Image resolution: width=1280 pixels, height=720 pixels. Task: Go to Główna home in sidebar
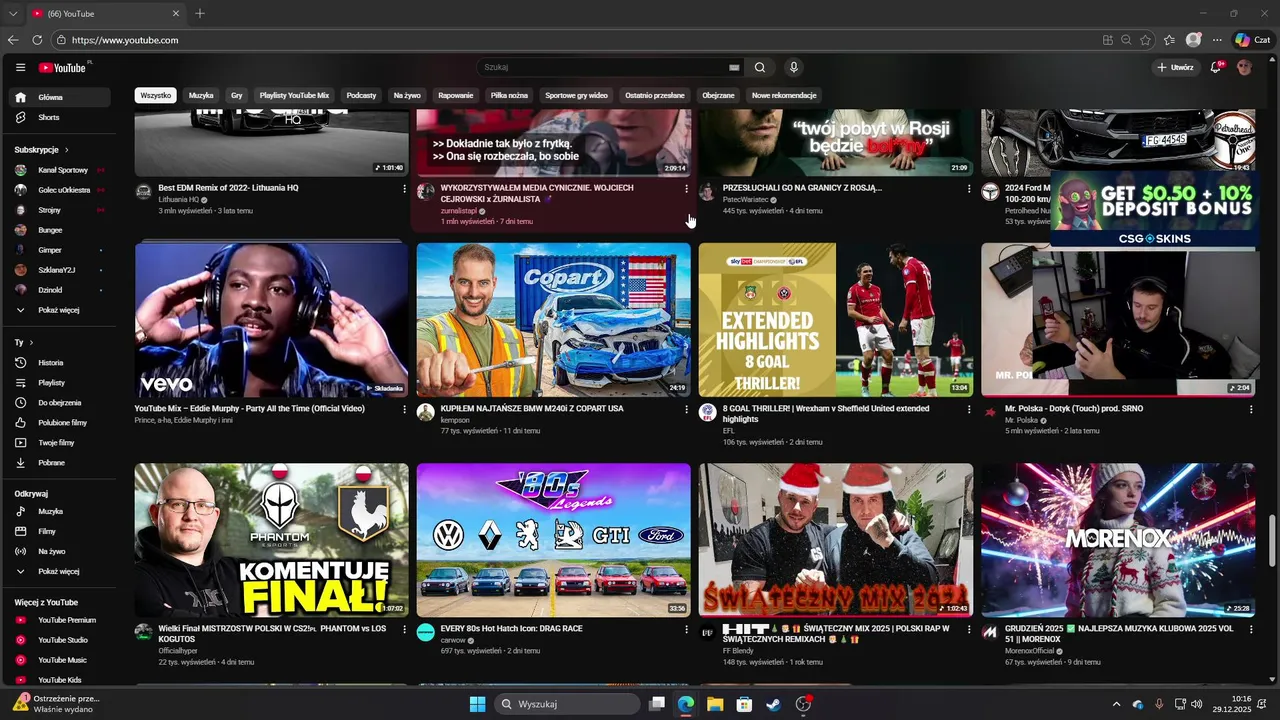62,97
